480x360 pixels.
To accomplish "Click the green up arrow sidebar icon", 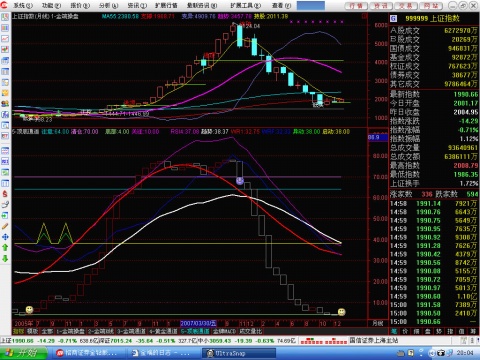I will tap(5, 247).
